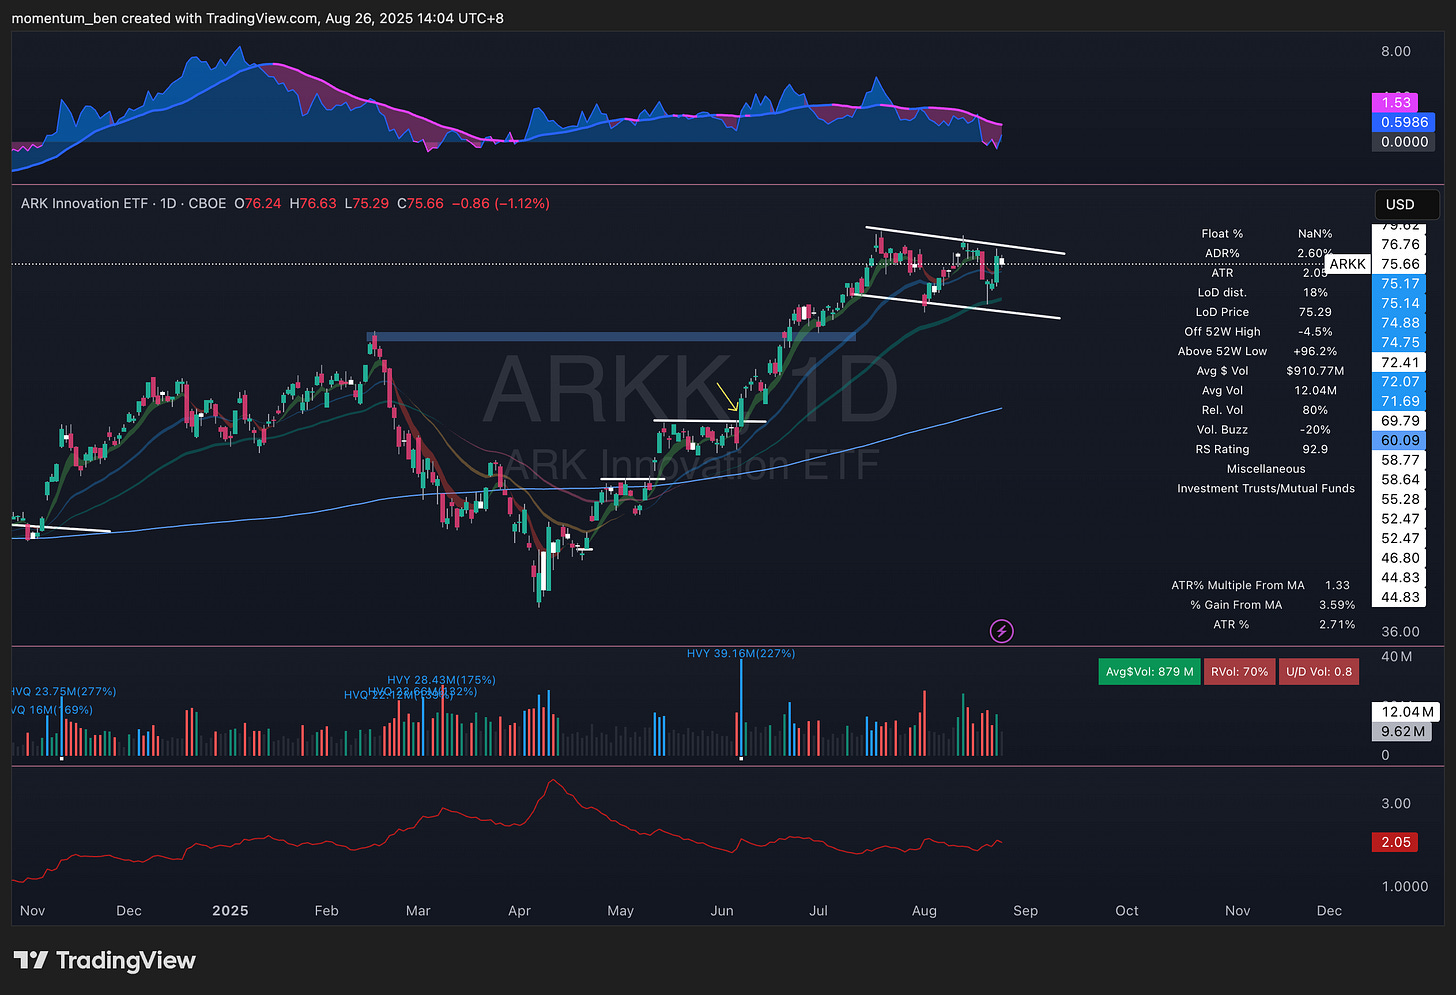Image resolution: width=1456 pixels, height=995 pixels.
Task: Click the ADR% row in the stats table
Action: 1269,253
